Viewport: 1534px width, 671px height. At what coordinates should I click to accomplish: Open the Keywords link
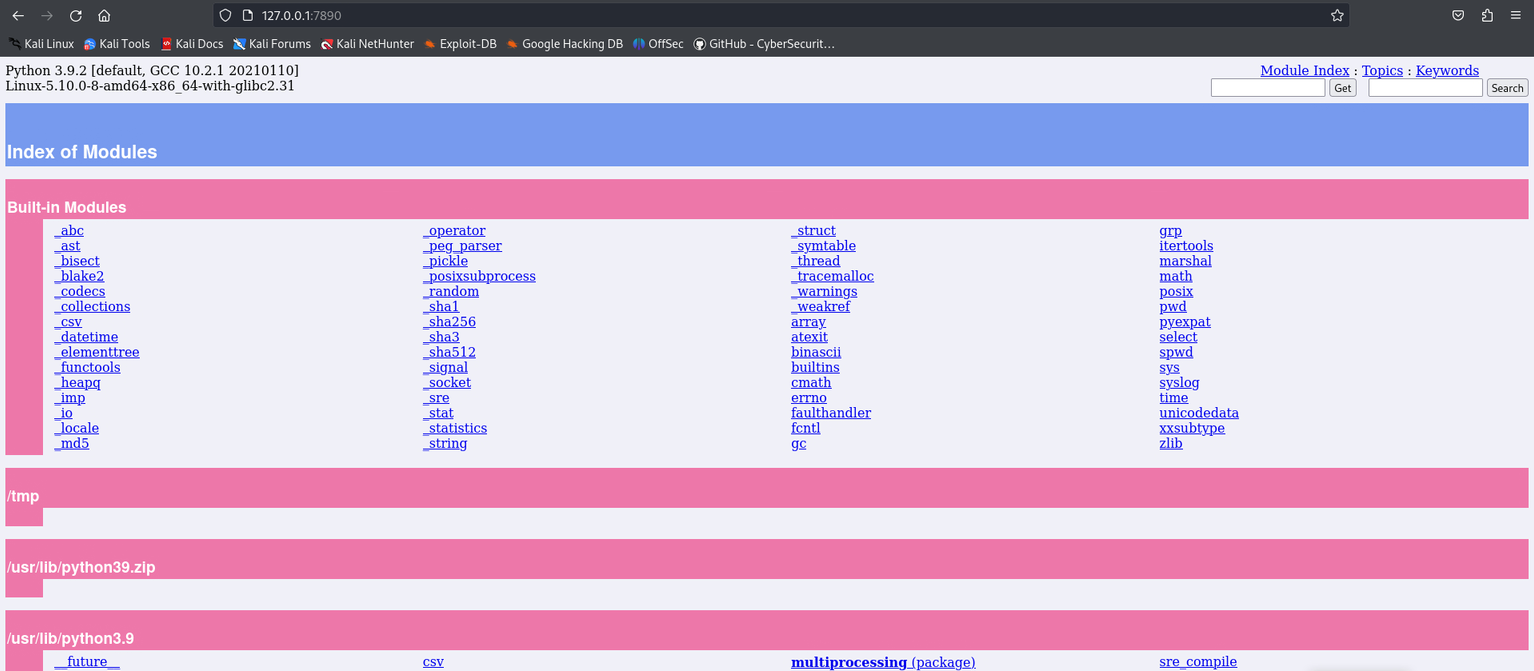pyautogui.click(x=1446, y=71)
